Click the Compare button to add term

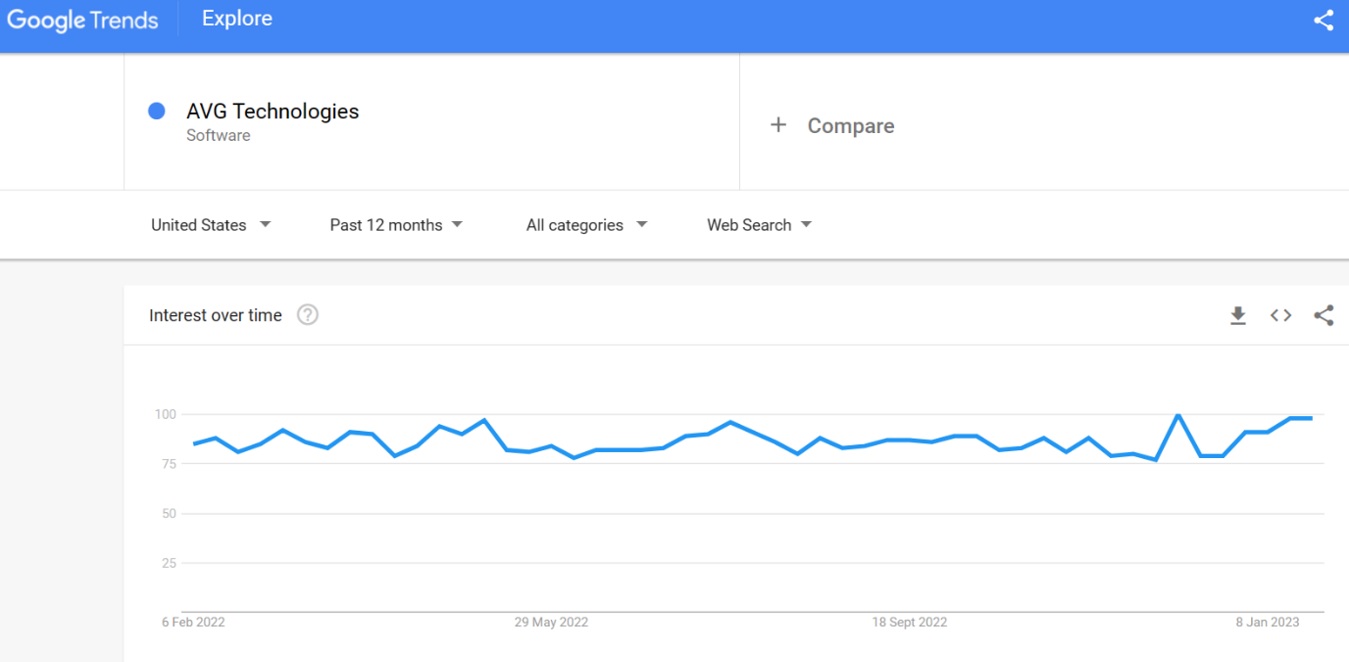click(x=850, y=126)
